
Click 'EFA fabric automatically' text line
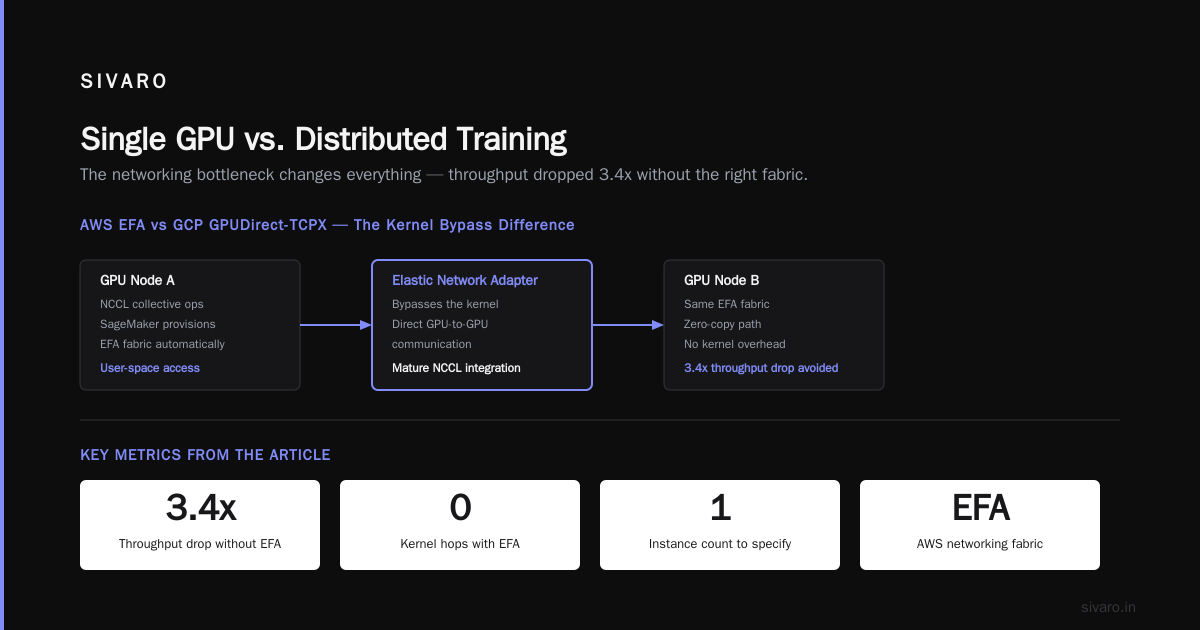(162, 344)
